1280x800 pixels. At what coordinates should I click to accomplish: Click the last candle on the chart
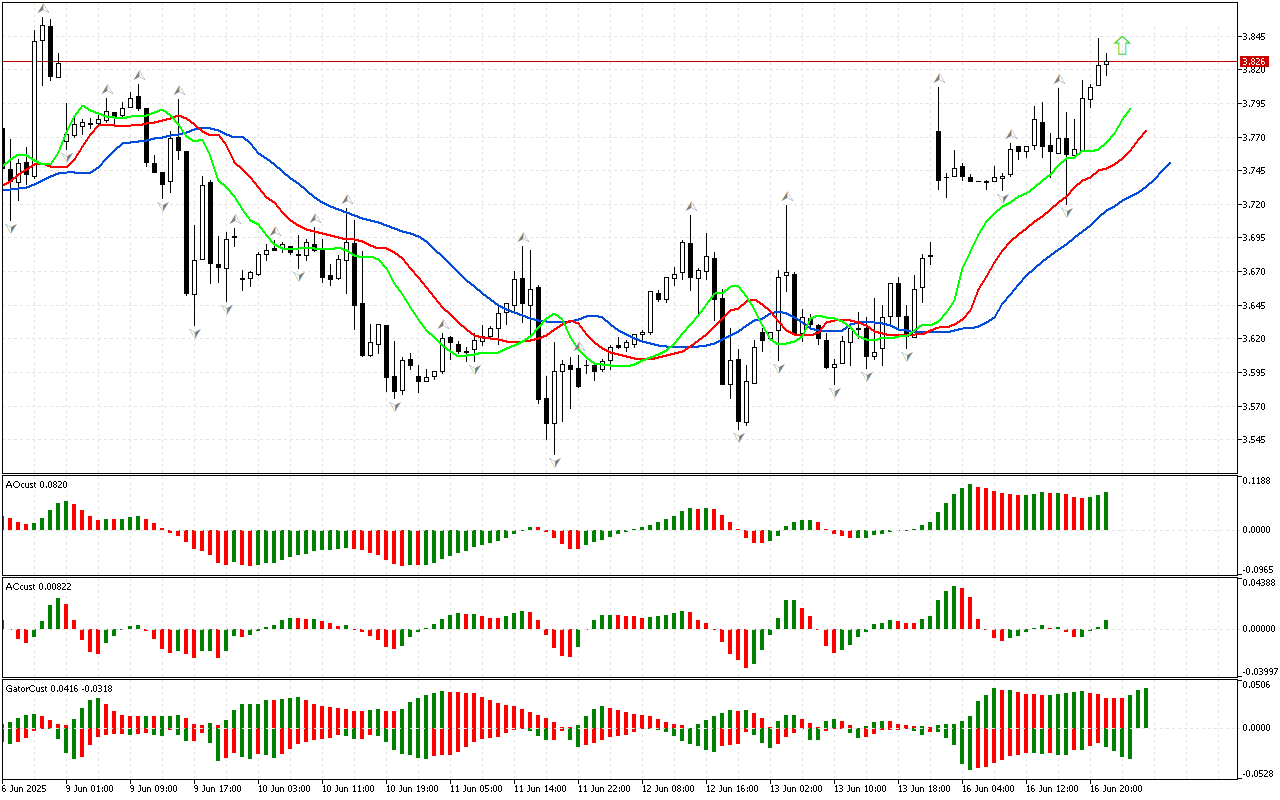[x=1106, y=62]
